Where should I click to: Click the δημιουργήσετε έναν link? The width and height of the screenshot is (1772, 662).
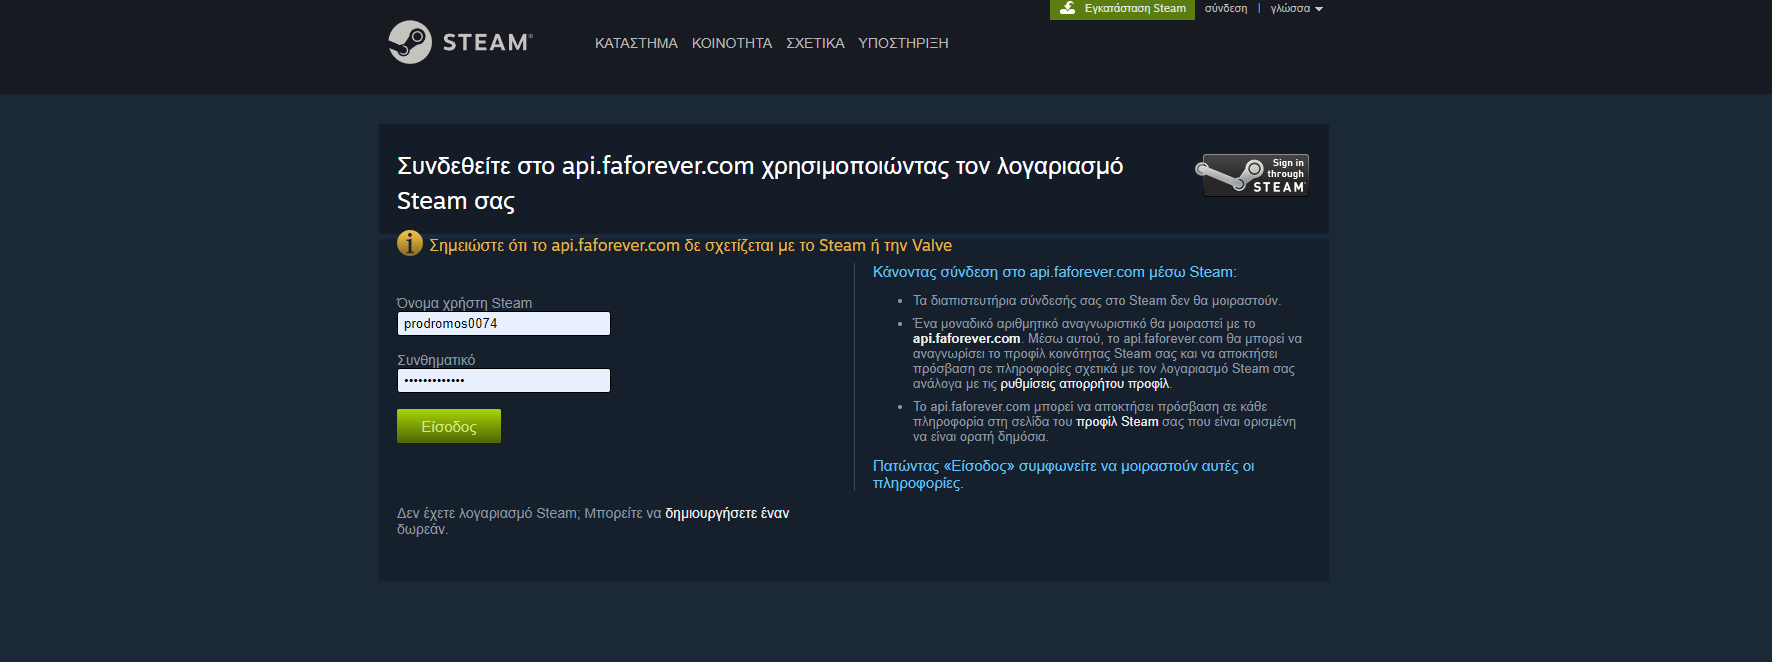727,513
